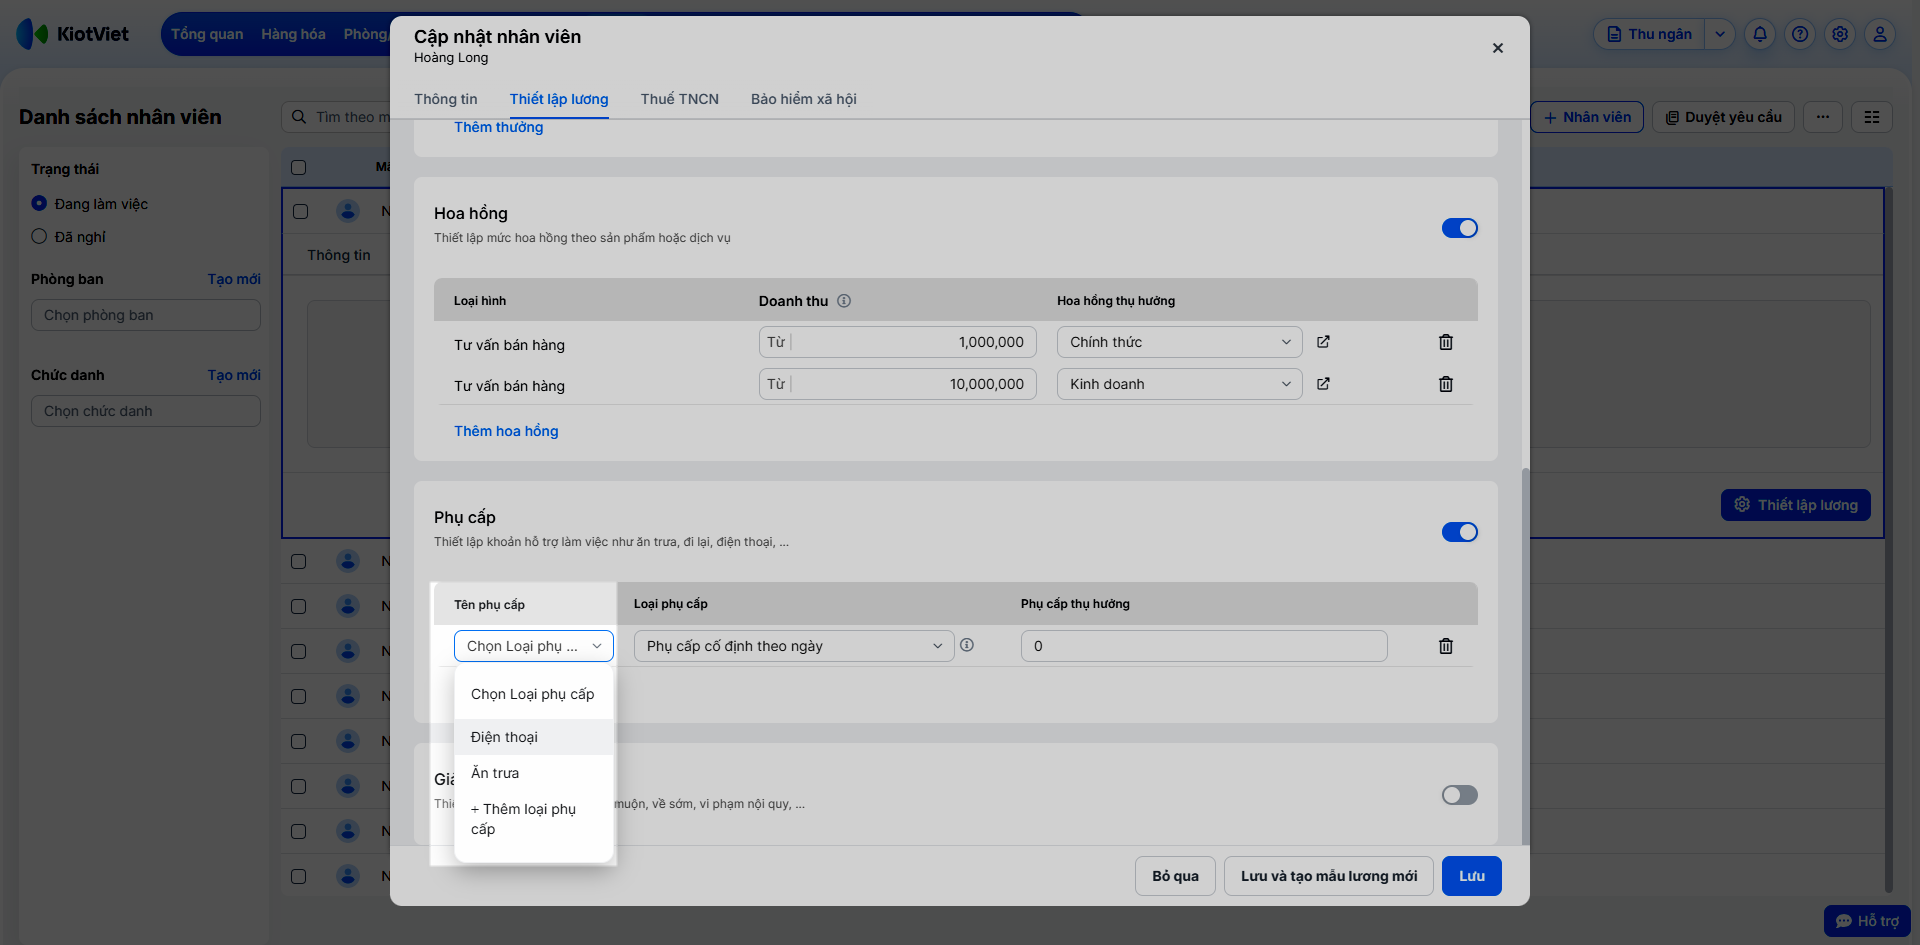Delete the 1,000,000 commission row
The width and height of the screenshot is (1920, 945).
(1445, 342)
